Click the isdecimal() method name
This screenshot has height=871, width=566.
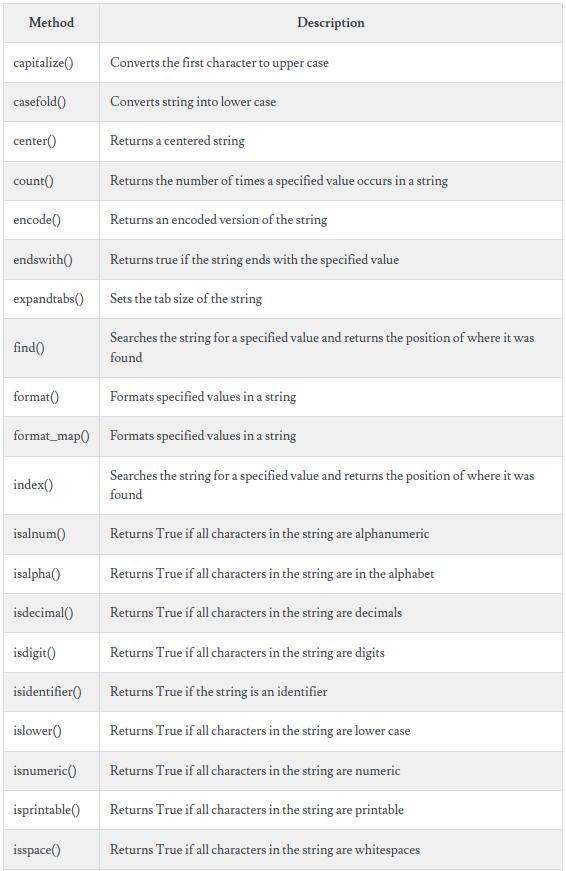pyautogui.click(x=43, y=613)
